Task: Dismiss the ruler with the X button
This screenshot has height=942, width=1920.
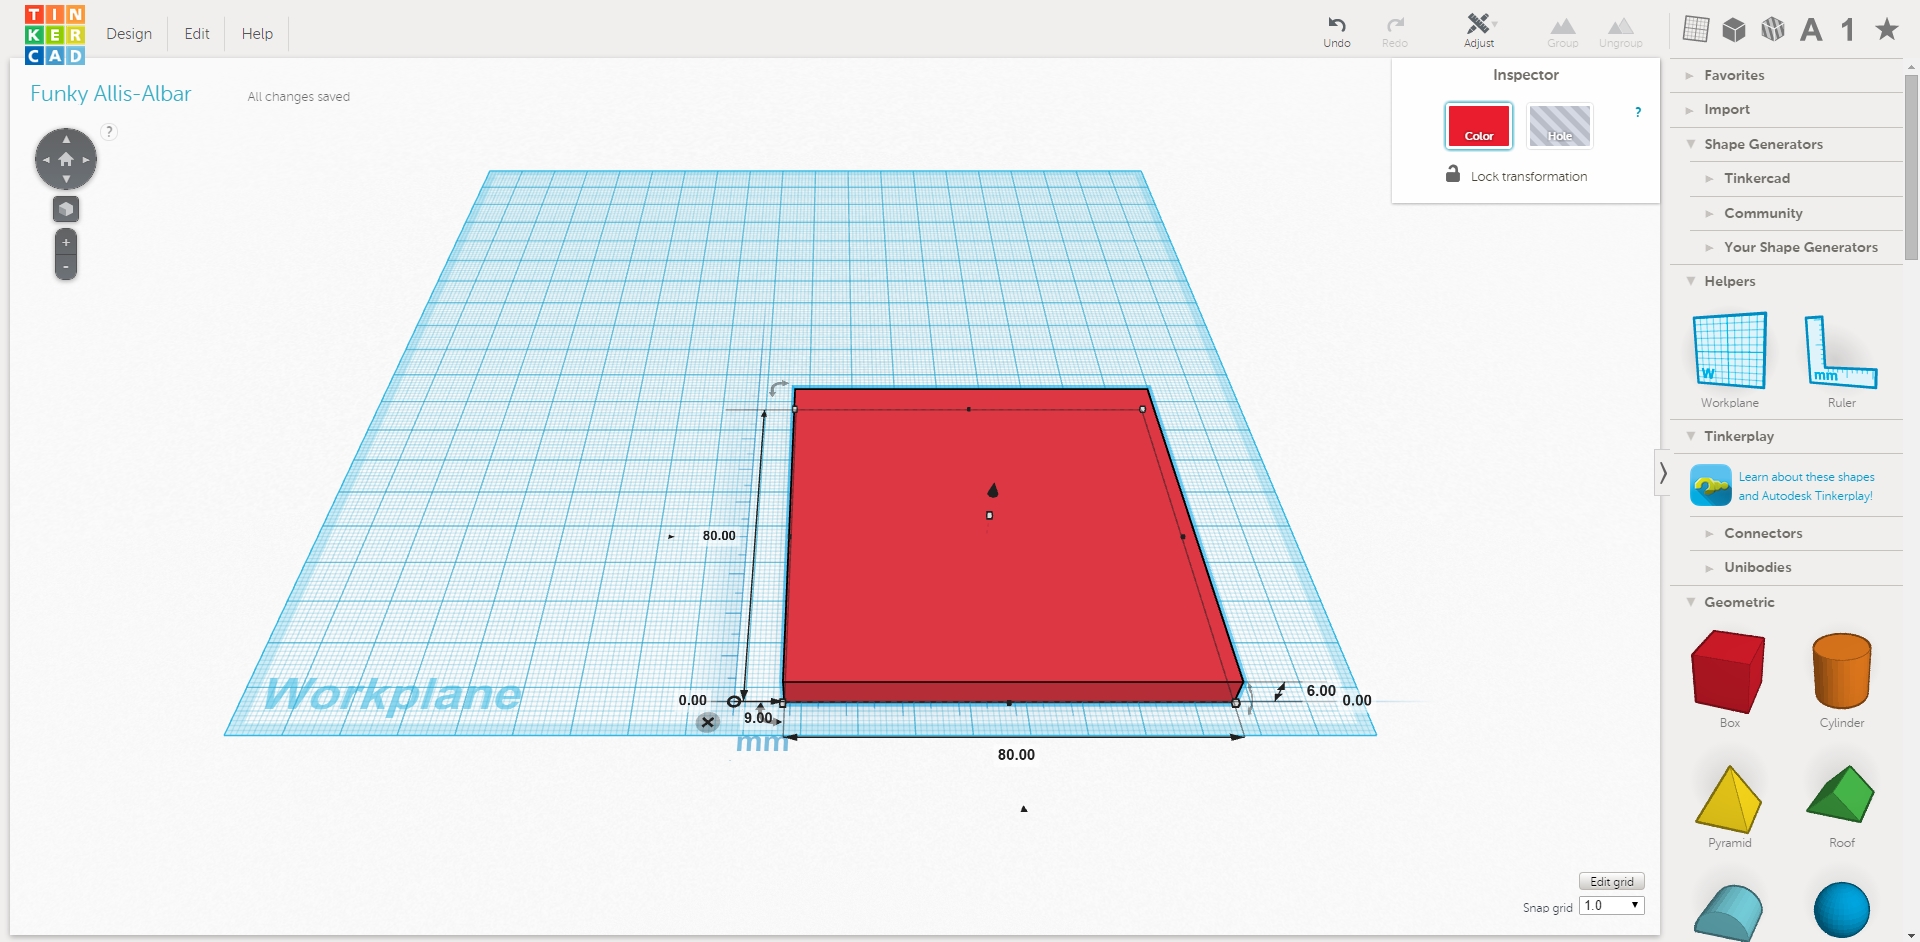Action: tap(708, 722)
